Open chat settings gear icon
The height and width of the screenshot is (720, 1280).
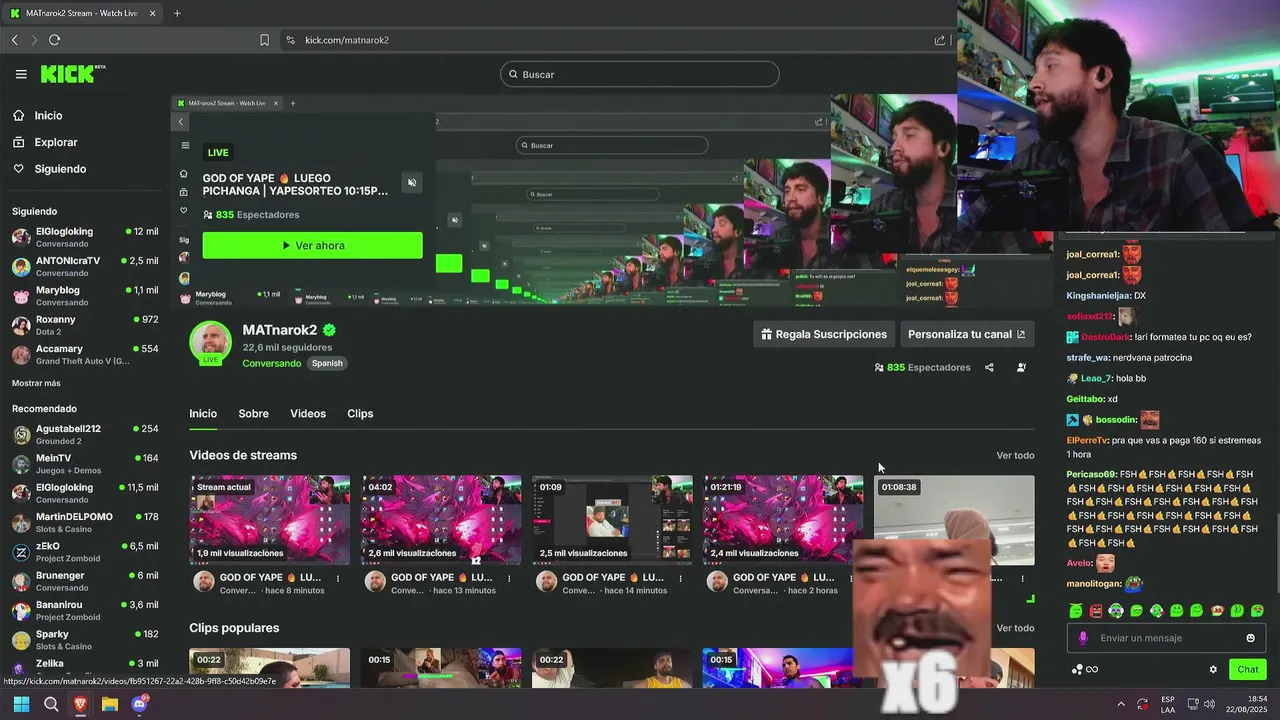pos(1213,669)
